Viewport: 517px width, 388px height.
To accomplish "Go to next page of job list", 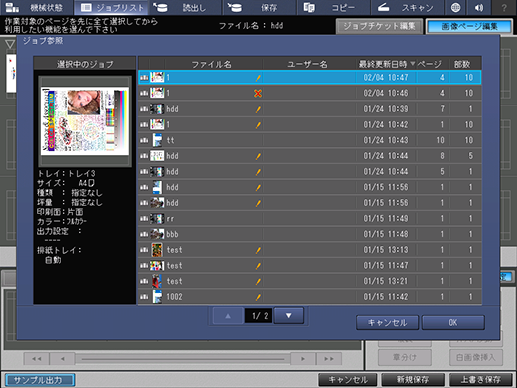I will click(x=289, y=315).
